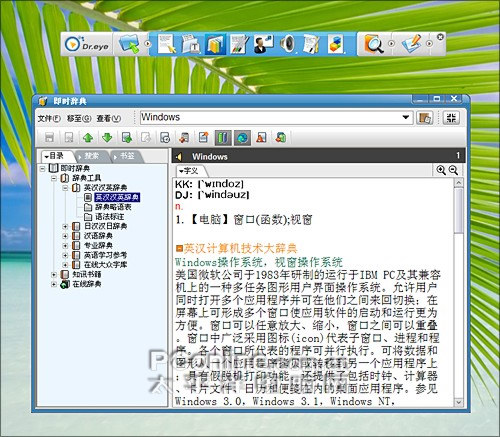This screenshot has width=500, height=437.
Task: Click the colored cubes icon
Action: coord(336,44)
